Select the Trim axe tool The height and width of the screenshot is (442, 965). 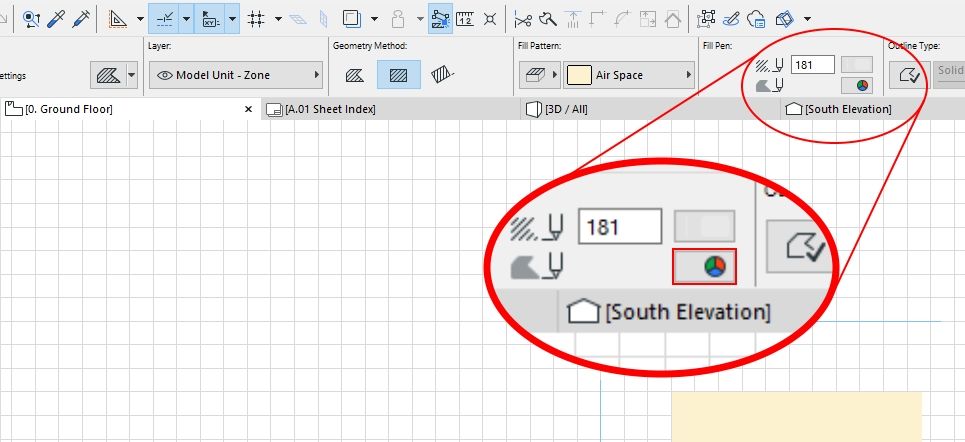pos(547,20)
